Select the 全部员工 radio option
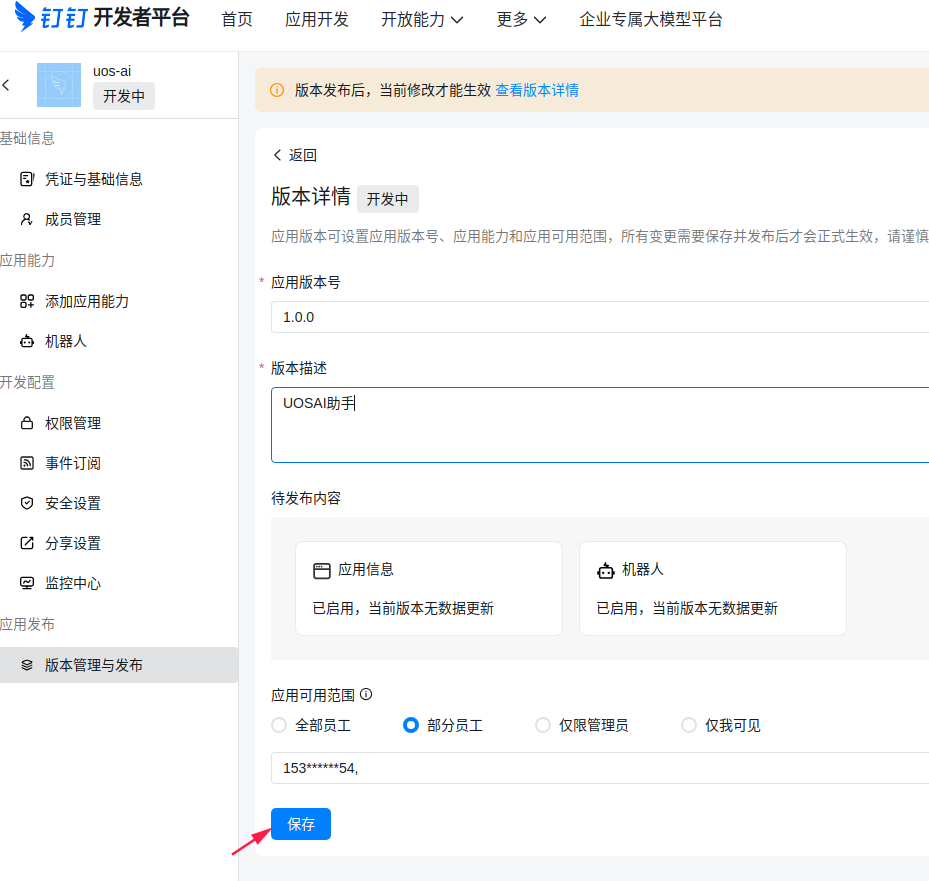 279,725
